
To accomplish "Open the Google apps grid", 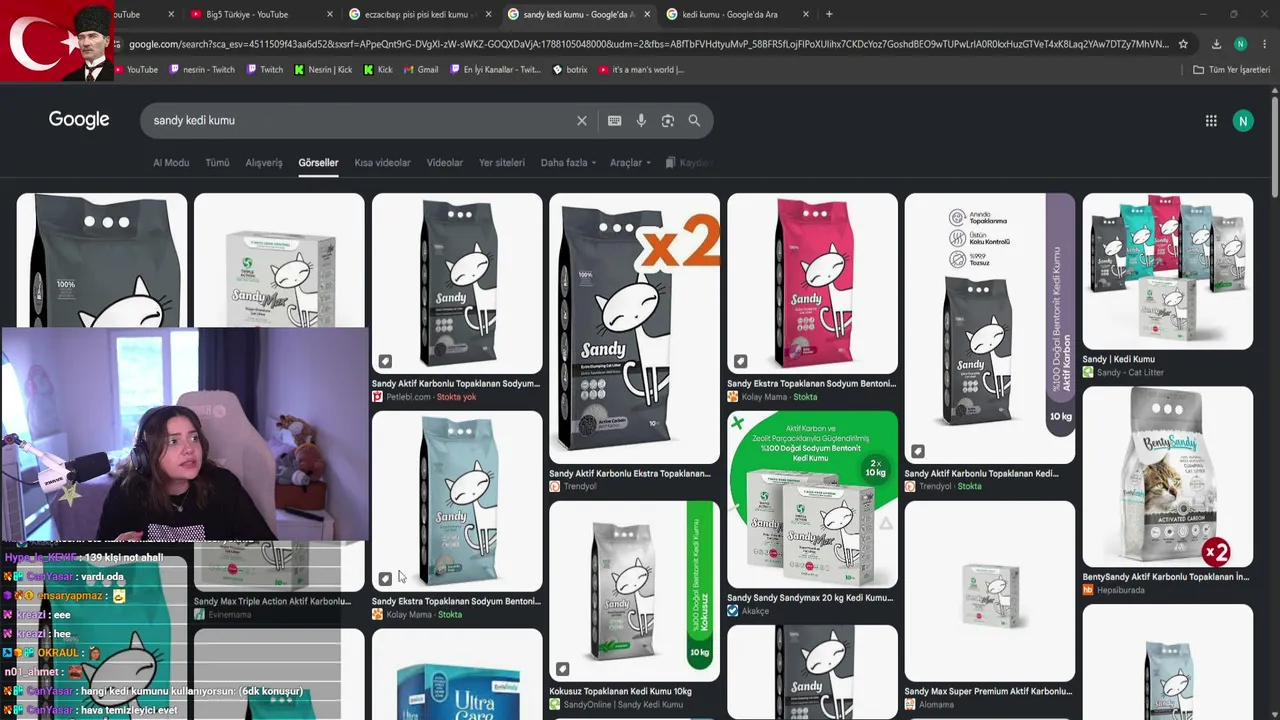I will (1211, 121).
